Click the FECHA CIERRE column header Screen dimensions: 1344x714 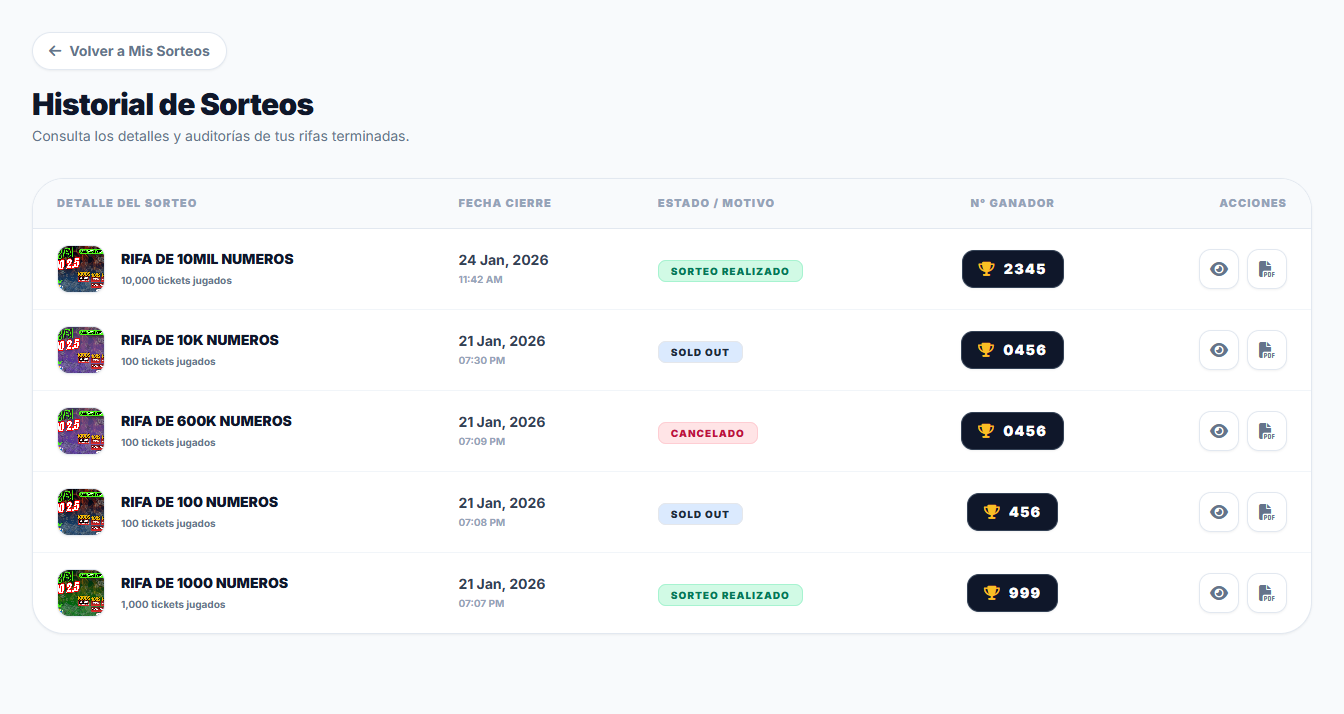[x=504, y=203]
